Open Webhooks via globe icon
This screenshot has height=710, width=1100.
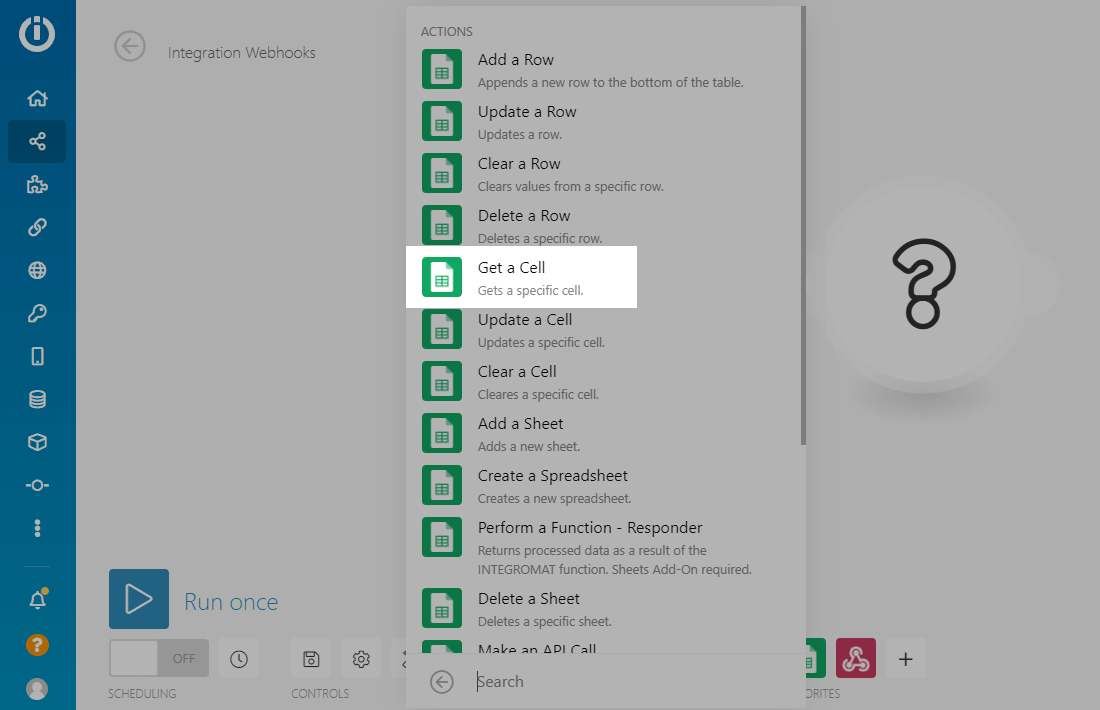click(37, 270)
